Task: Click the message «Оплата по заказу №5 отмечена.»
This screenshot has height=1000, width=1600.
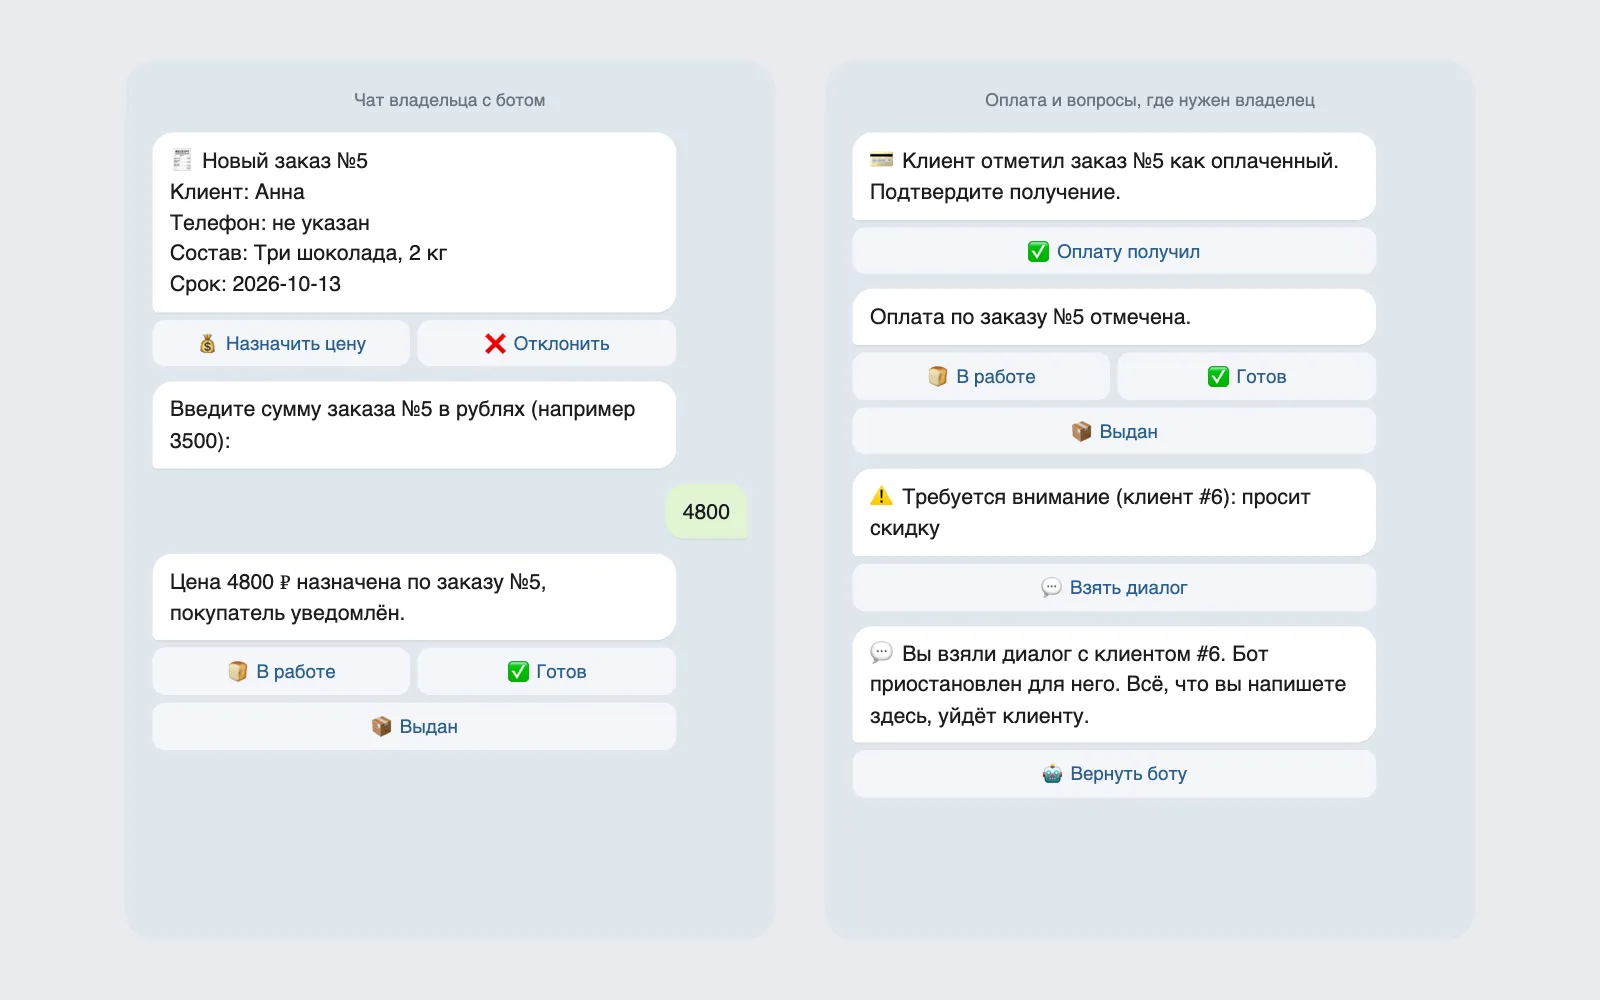Action: 1114,317
